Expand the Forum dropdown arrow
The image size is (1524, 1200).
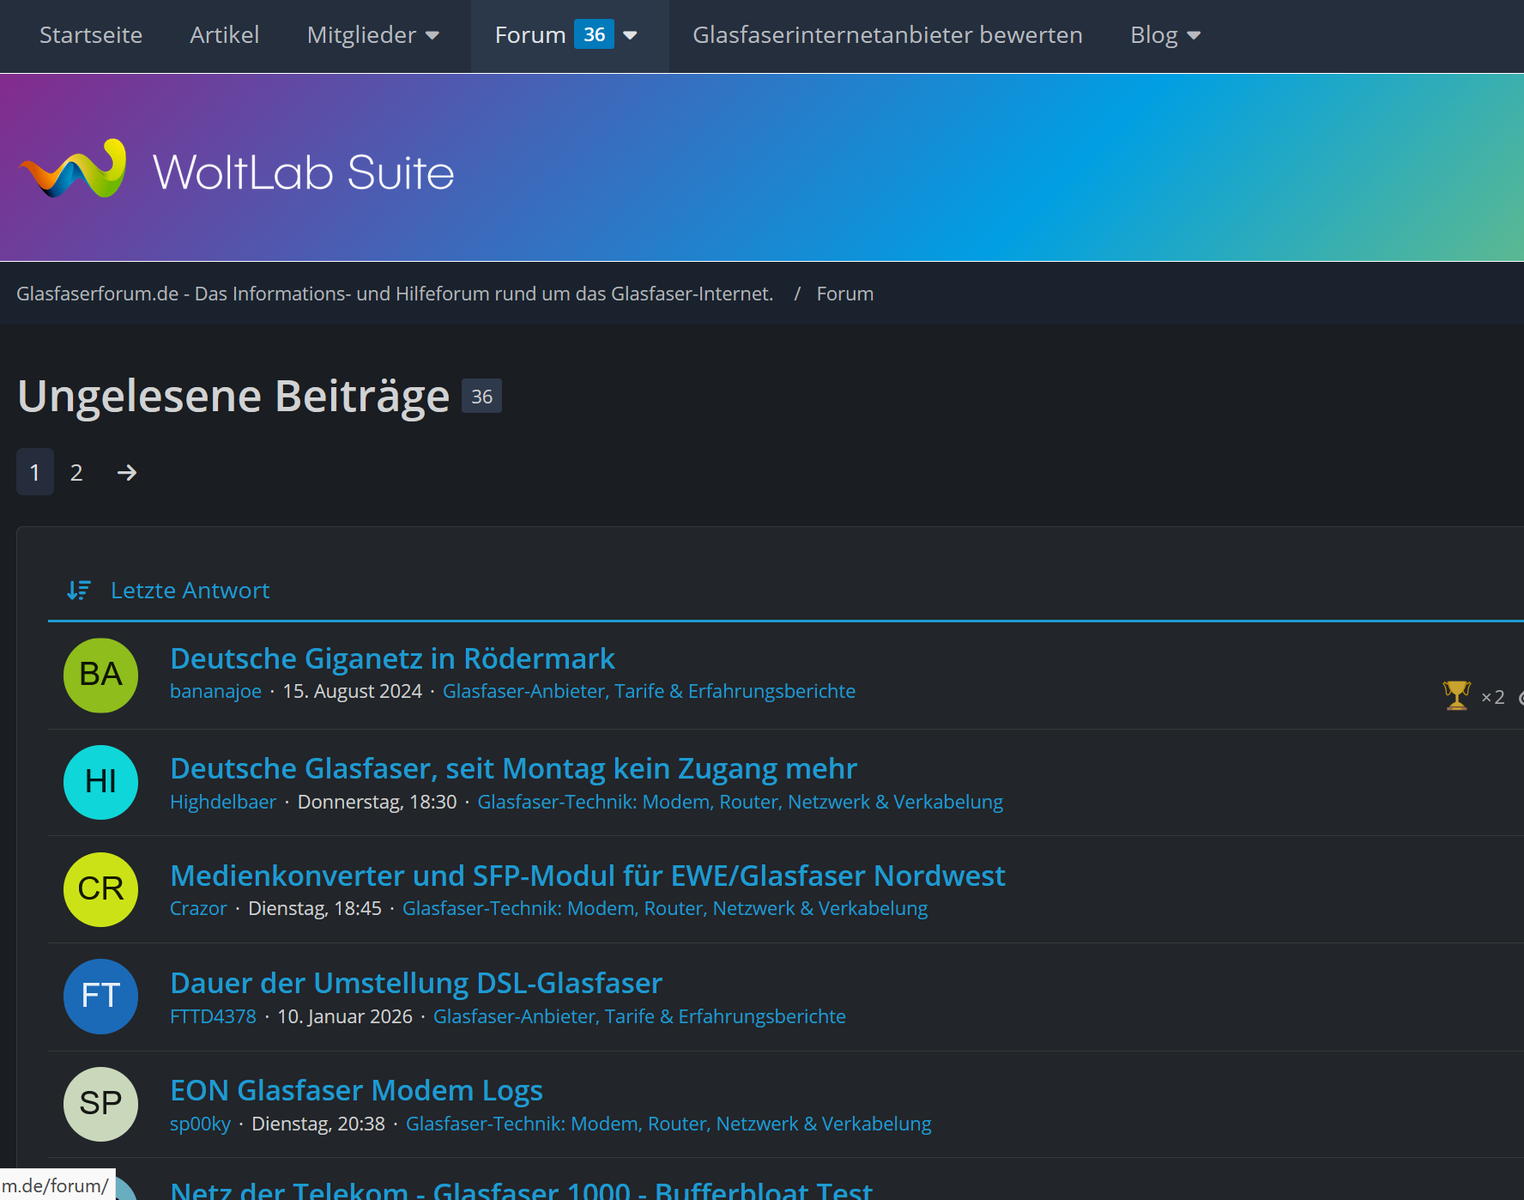(630, 36)
